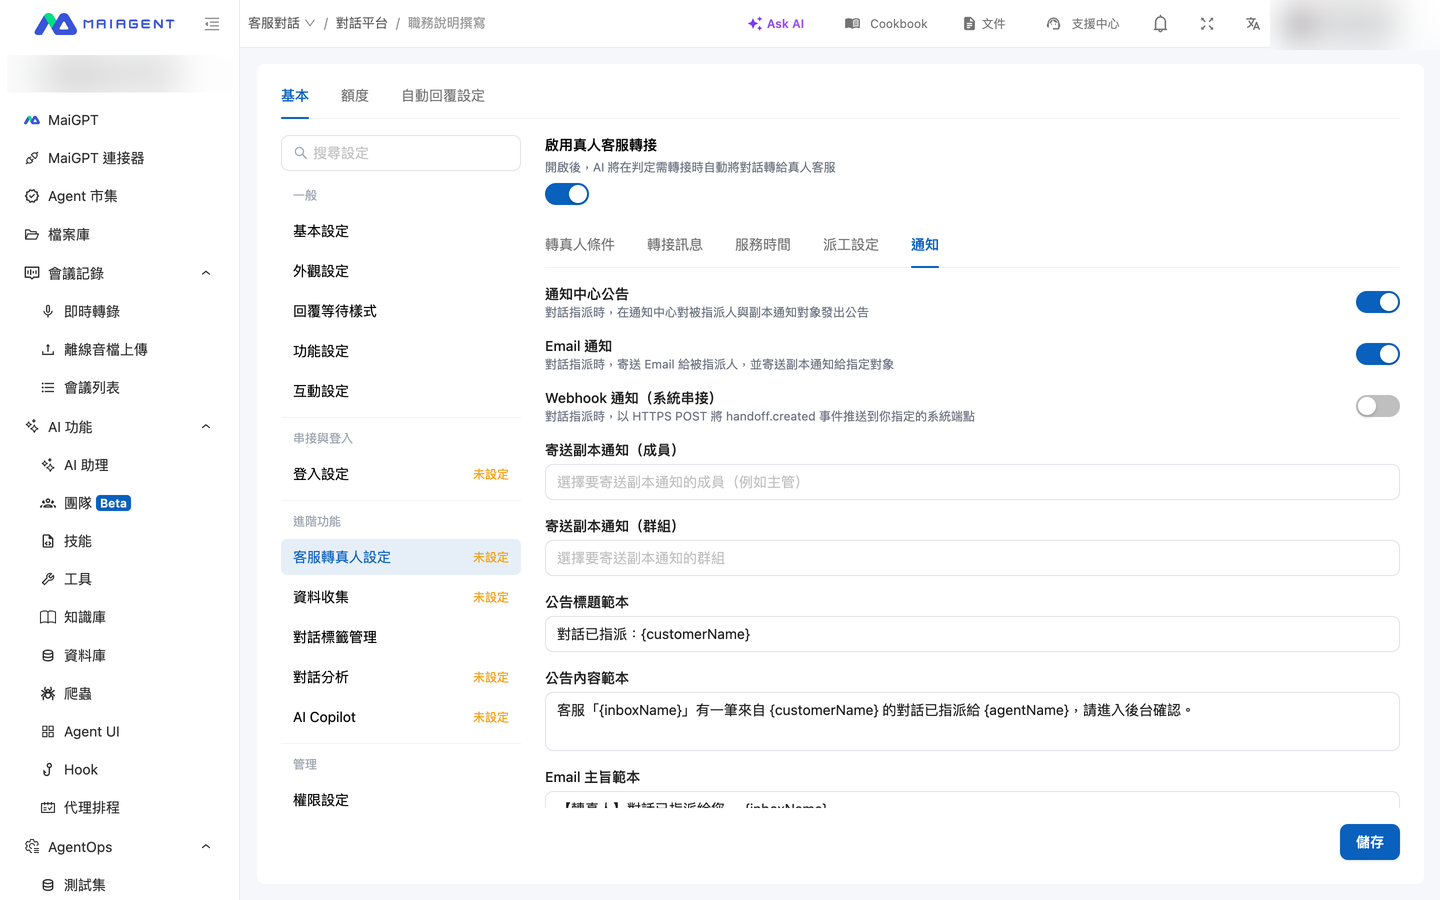Image resolution: width=1440 pixels, height=900 pixels.
Task: Click the 搜尋設定 search field
Action: coord(401,153)
